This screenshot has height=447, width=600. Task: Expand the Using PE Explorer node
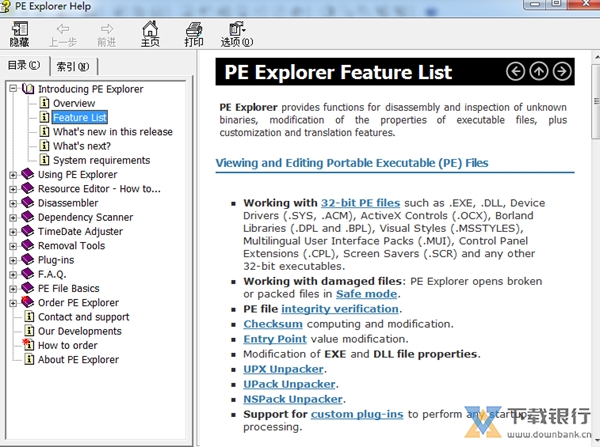[13, 175]
